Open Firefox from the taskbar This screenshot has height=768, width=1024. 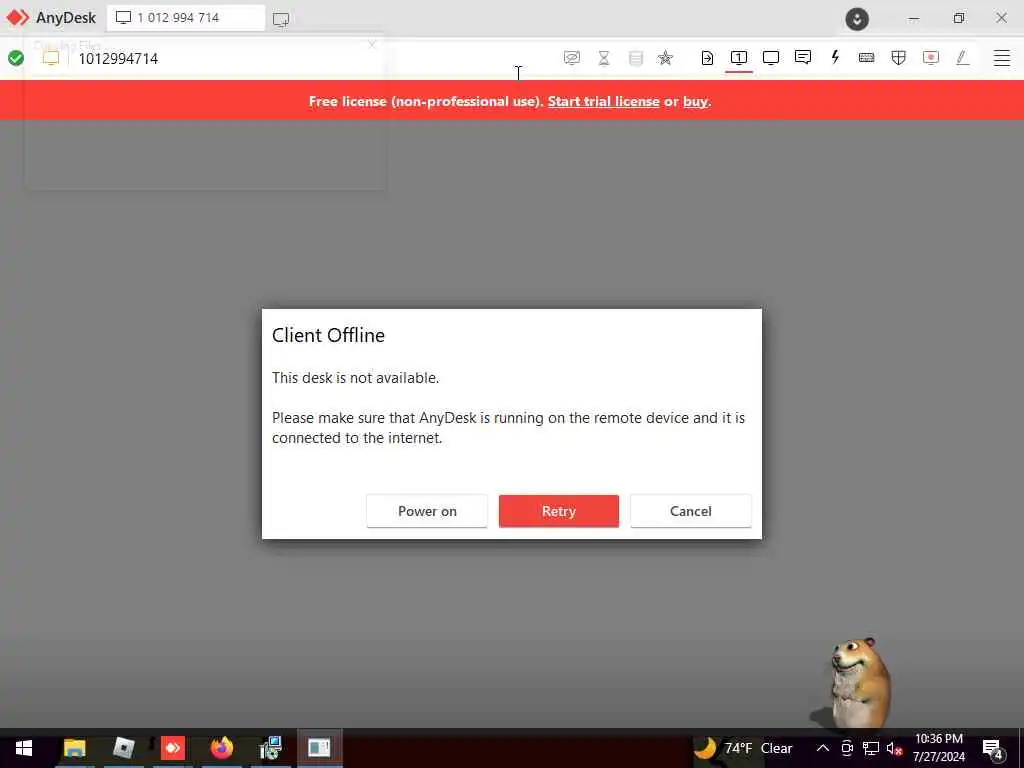point(222,748)
